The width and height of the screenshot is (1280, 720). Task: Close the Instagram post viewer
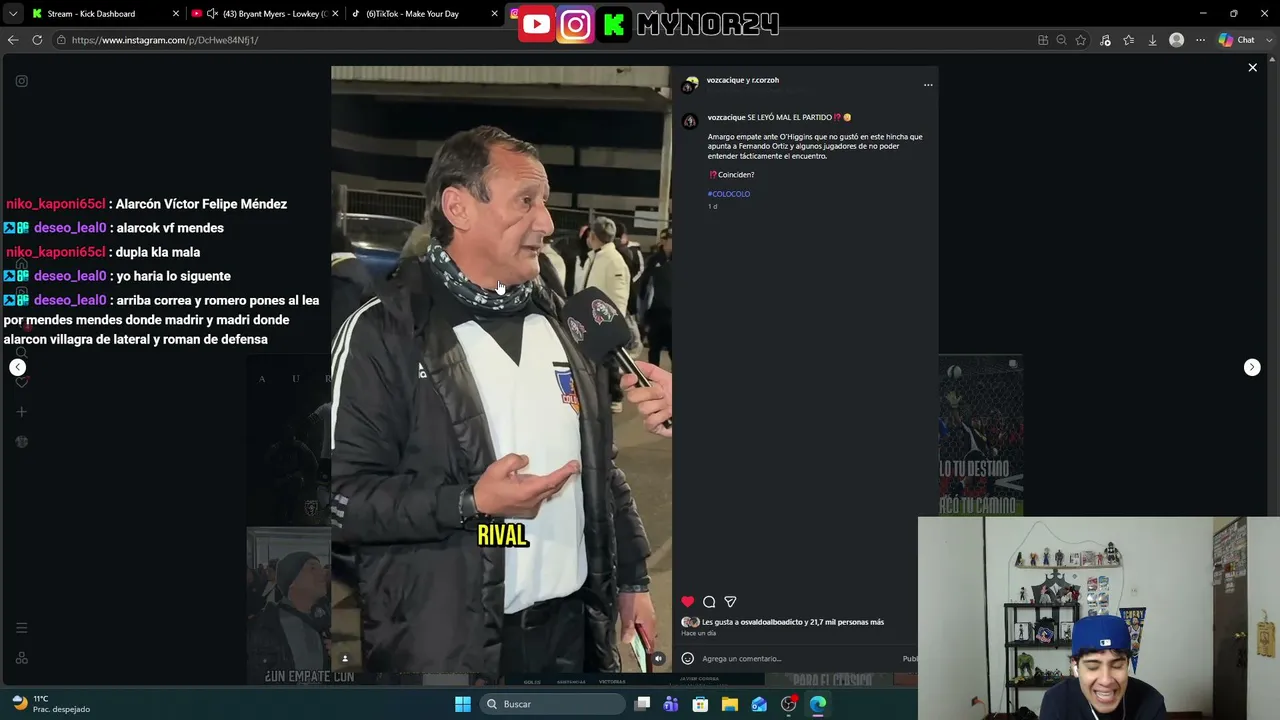click(x=1252, y=68)
